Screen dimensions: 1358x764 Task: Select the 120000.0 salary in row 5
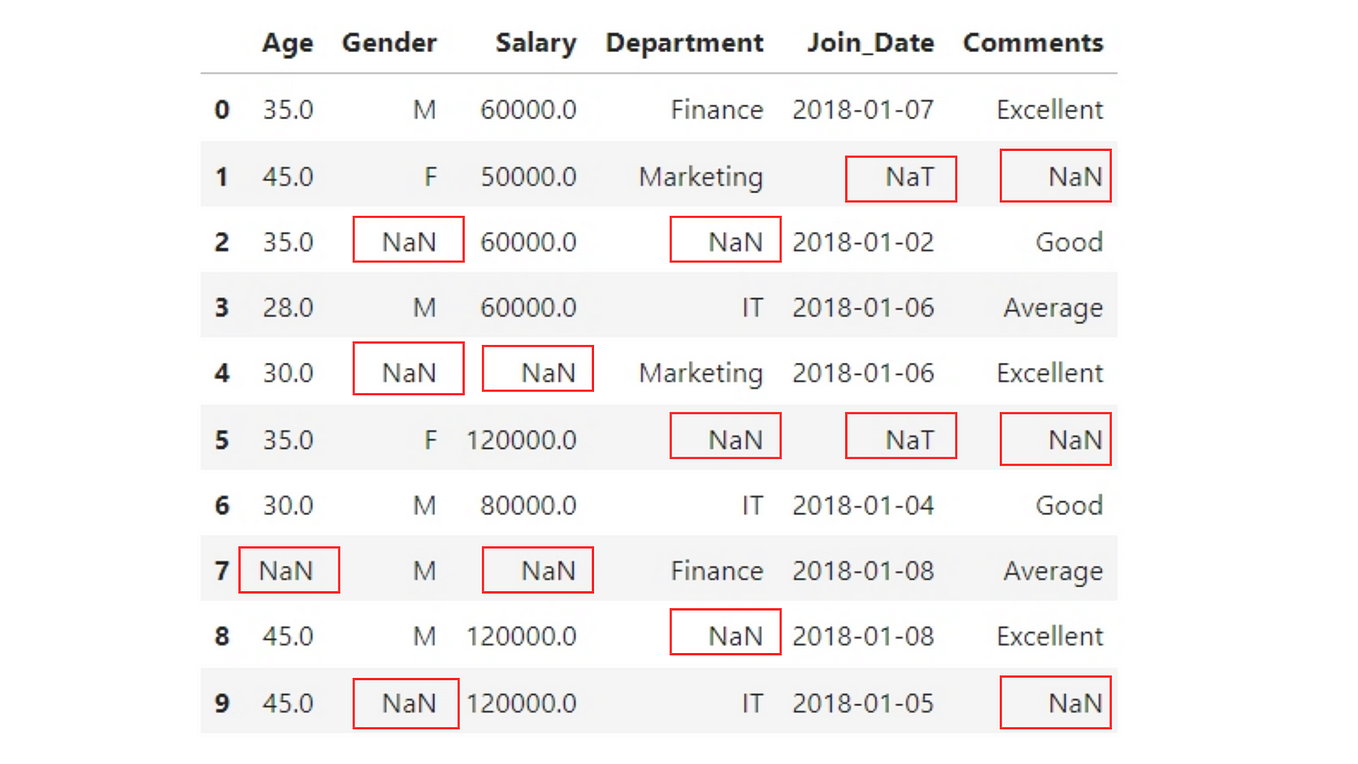tap(521, 440)
